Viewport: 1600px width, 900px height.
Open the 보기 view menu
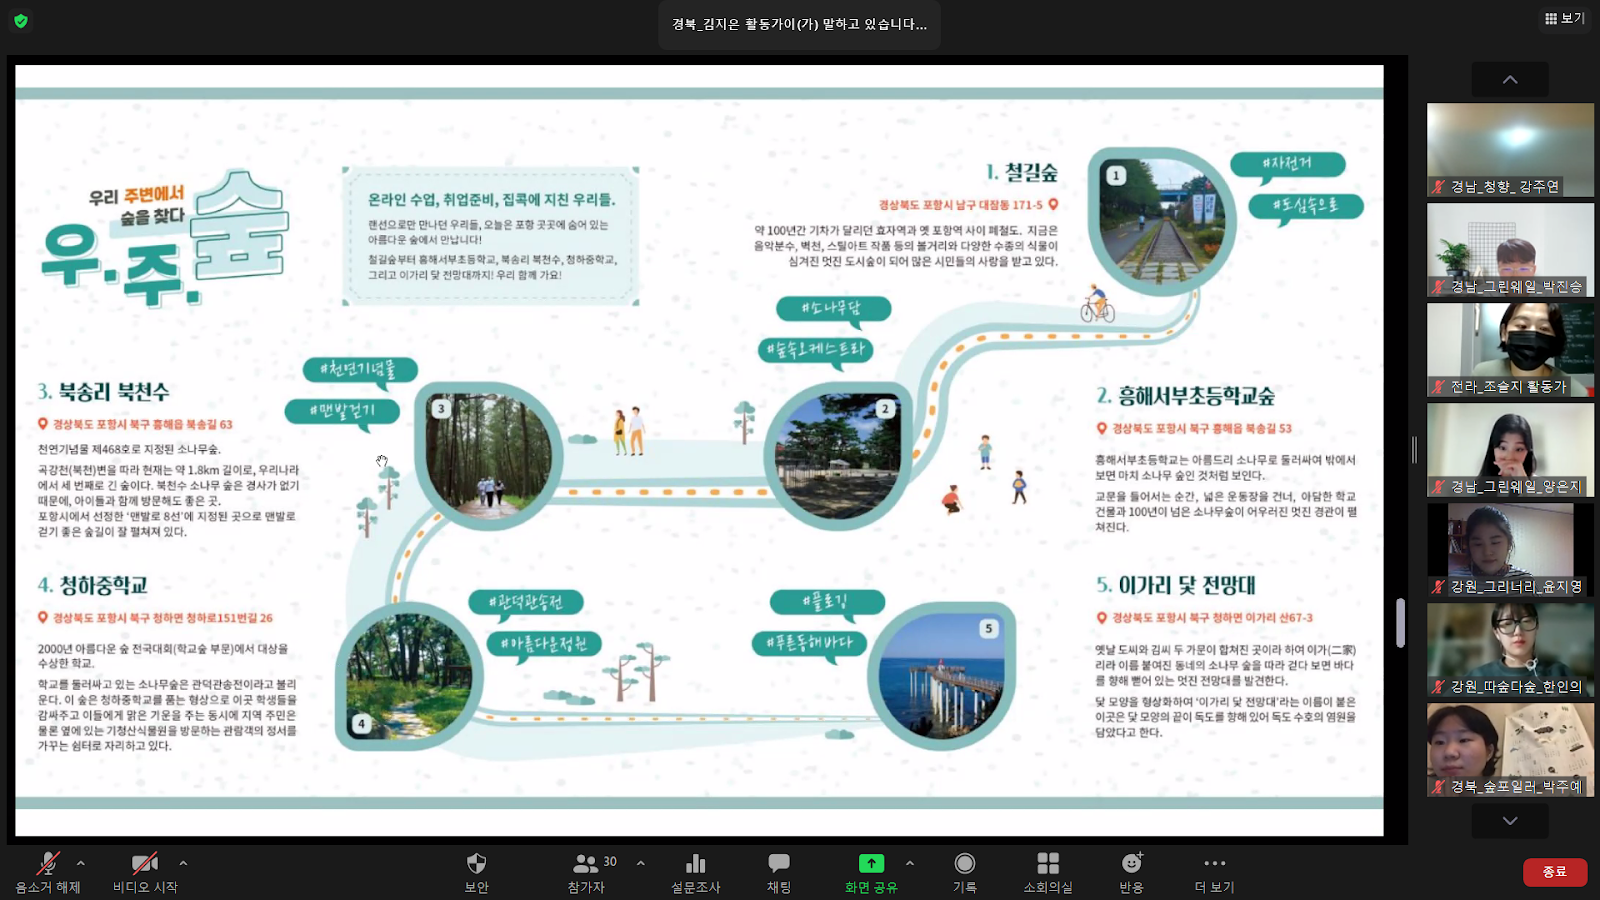(1565, 18)
